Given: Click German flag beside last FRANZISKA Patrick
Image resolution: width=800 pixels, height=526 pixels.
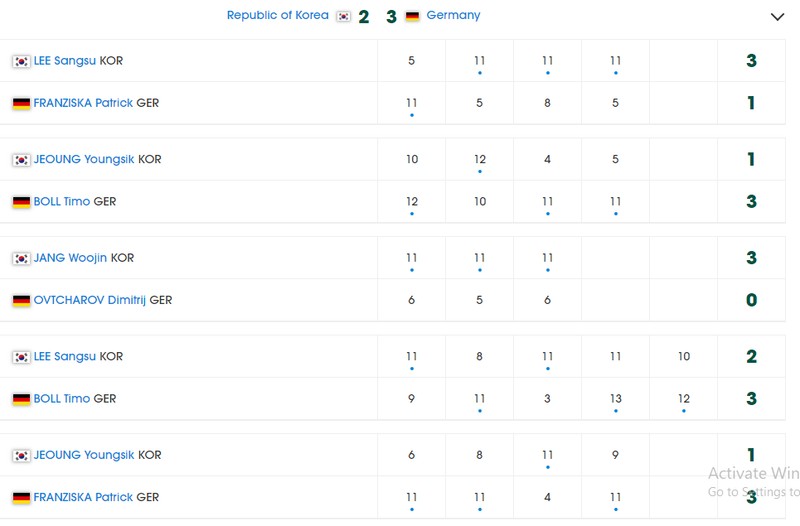Looking at the screenshot, I should point(21,498).
